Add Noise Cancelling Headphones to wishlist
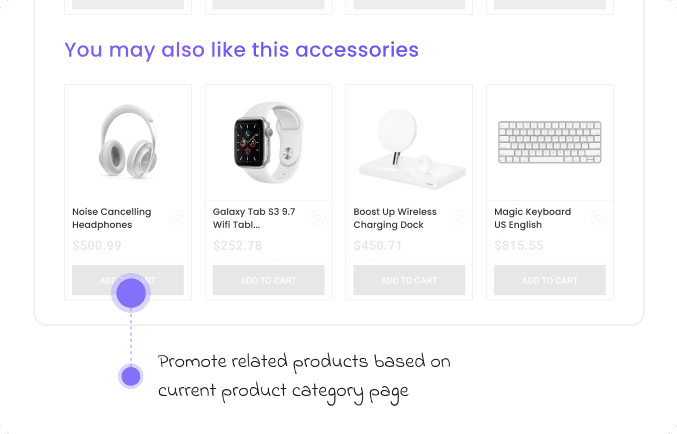Image resolution: width=677 pixels, height=434 pixels. pos(176,218)
